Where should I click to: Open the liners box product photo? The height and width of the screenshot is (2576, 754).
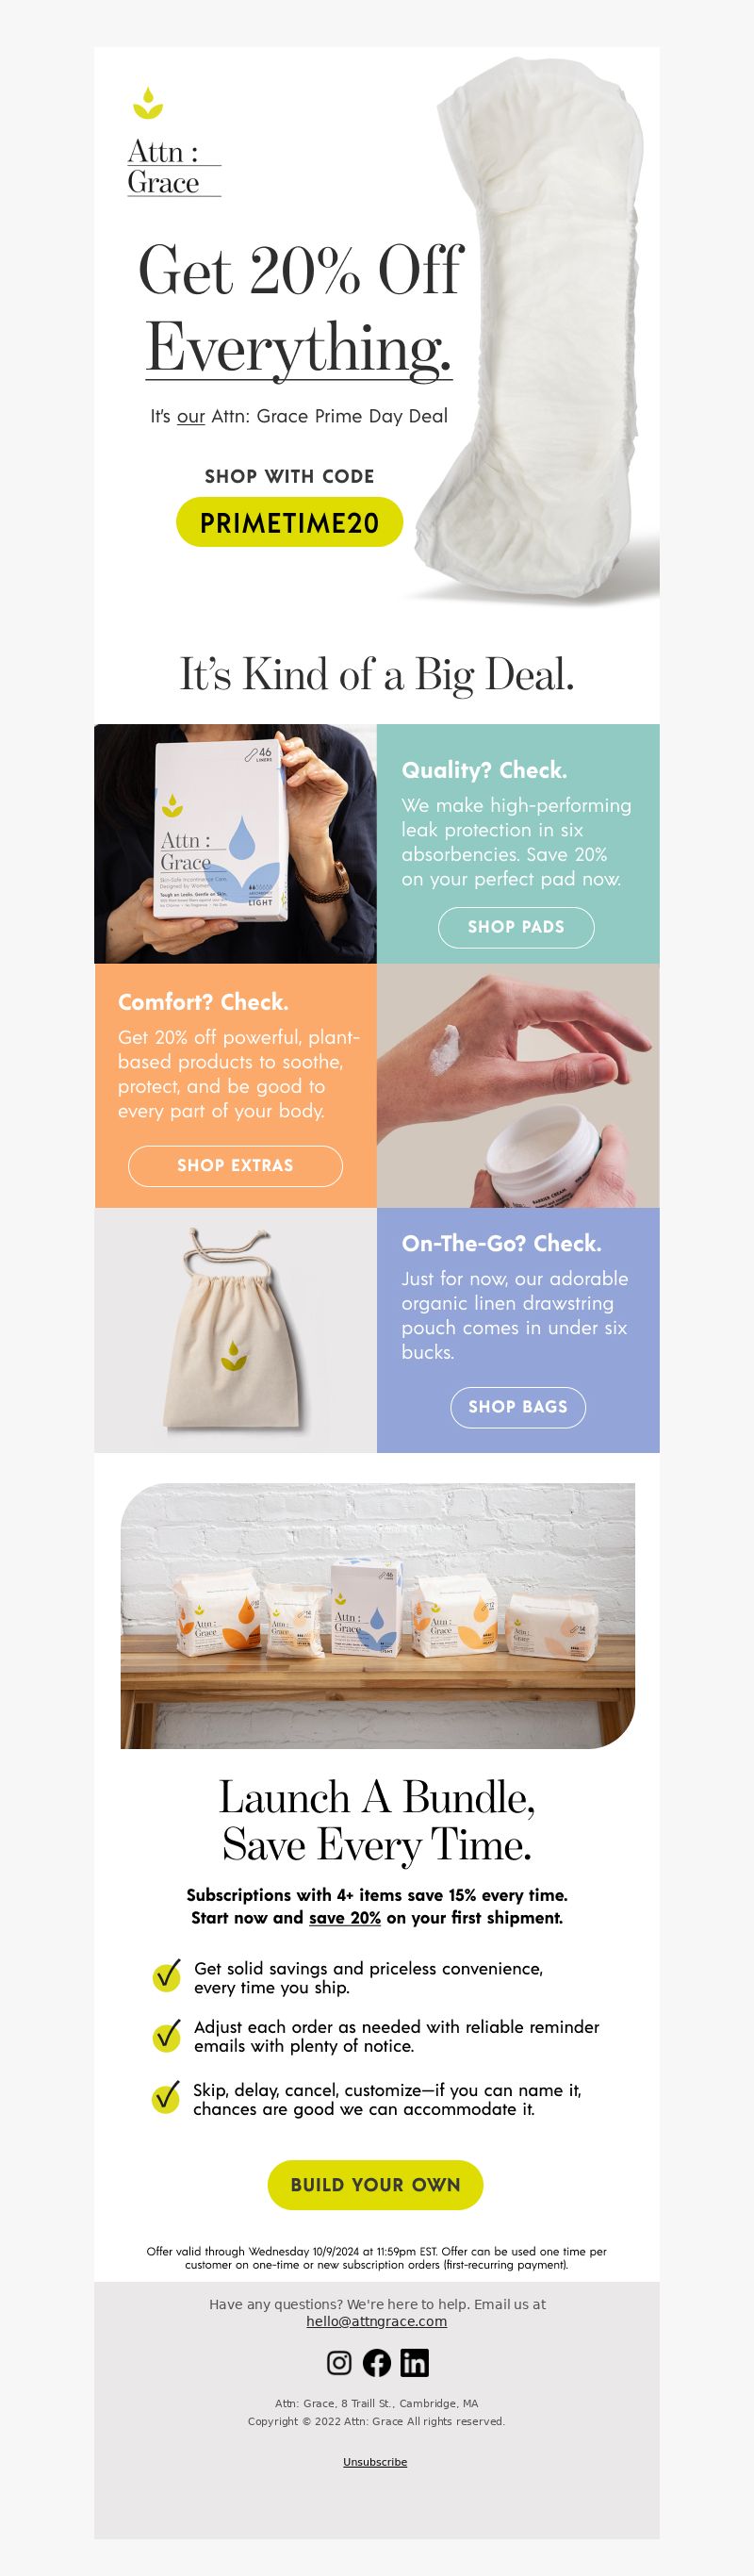coord(236,844)
